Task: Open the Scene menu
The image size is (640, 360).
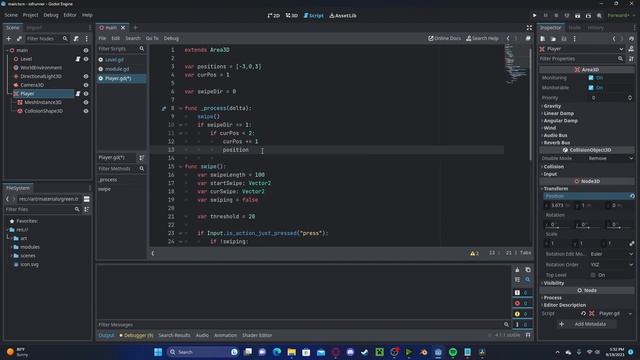Action: (x=11, y=15)
